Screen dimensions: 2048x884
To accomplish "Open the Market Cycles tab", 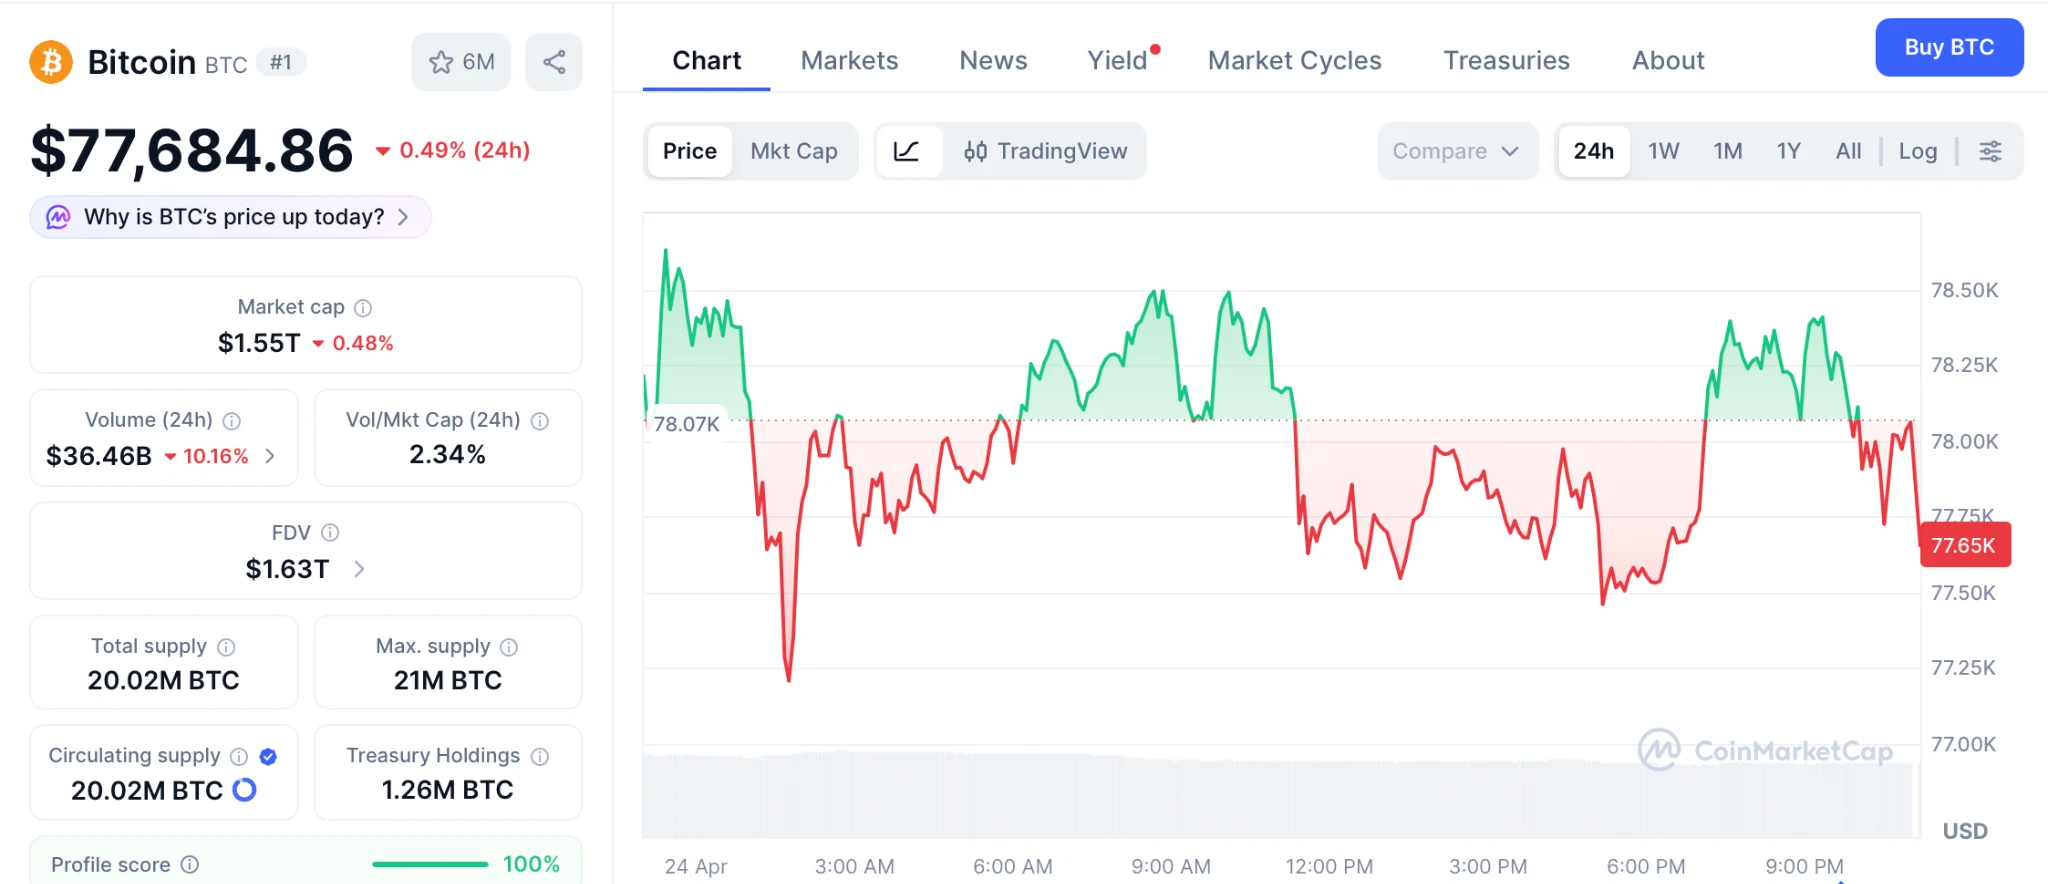I will coord(1294,60).
